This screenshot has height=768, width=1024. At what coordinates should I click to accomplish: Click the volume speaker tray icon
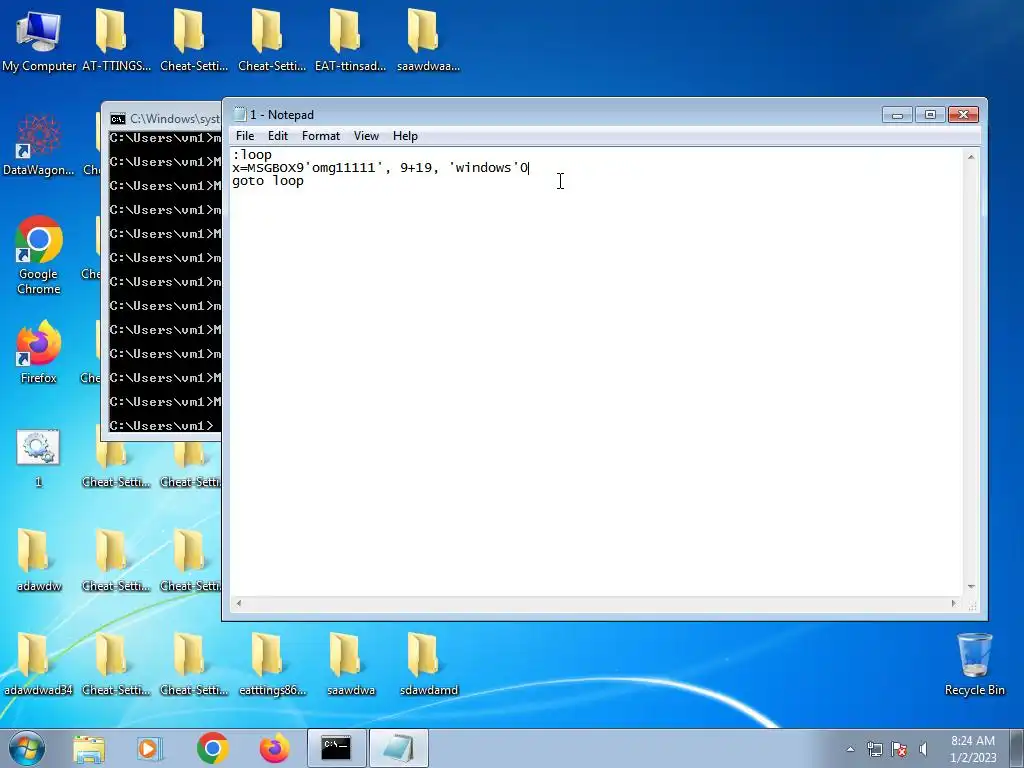(x=923, y=749)
